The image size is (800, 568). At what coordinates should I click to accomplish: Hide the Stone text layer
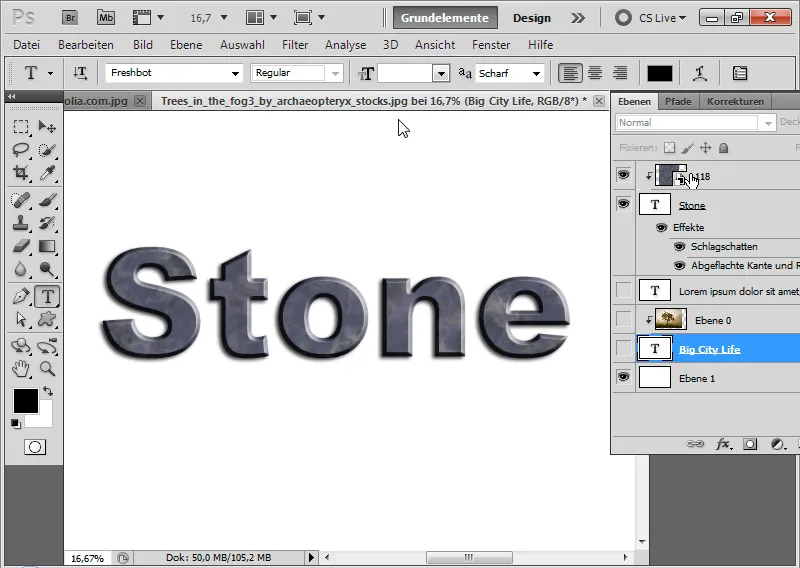(x=623, y=205)
